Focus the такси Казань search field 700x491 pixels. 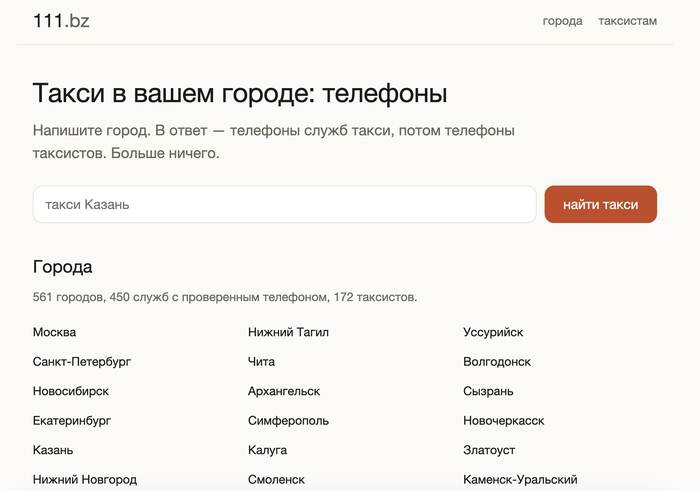point(284,204)
